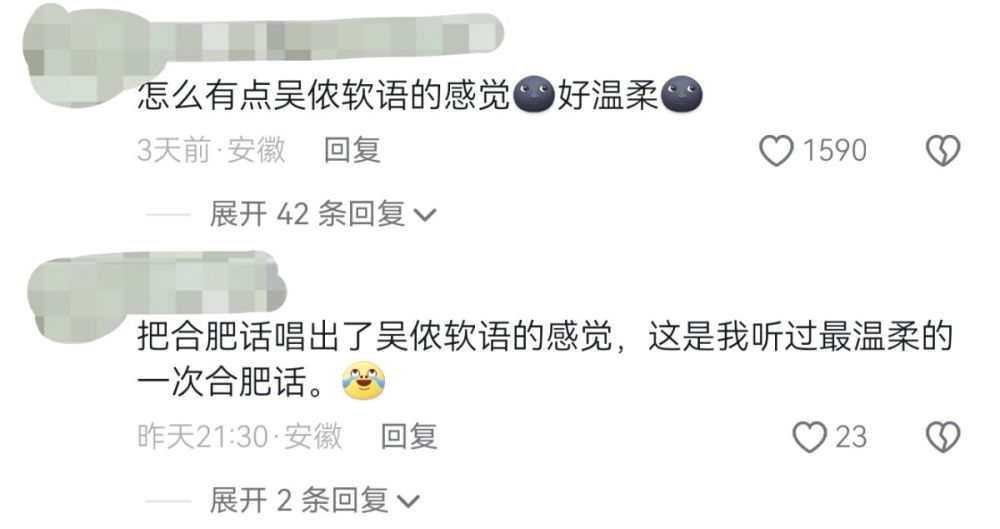This screenshot has width=1000, height=529.
Task: Like the comment with 23 likes
Action: tap(809, 437)
